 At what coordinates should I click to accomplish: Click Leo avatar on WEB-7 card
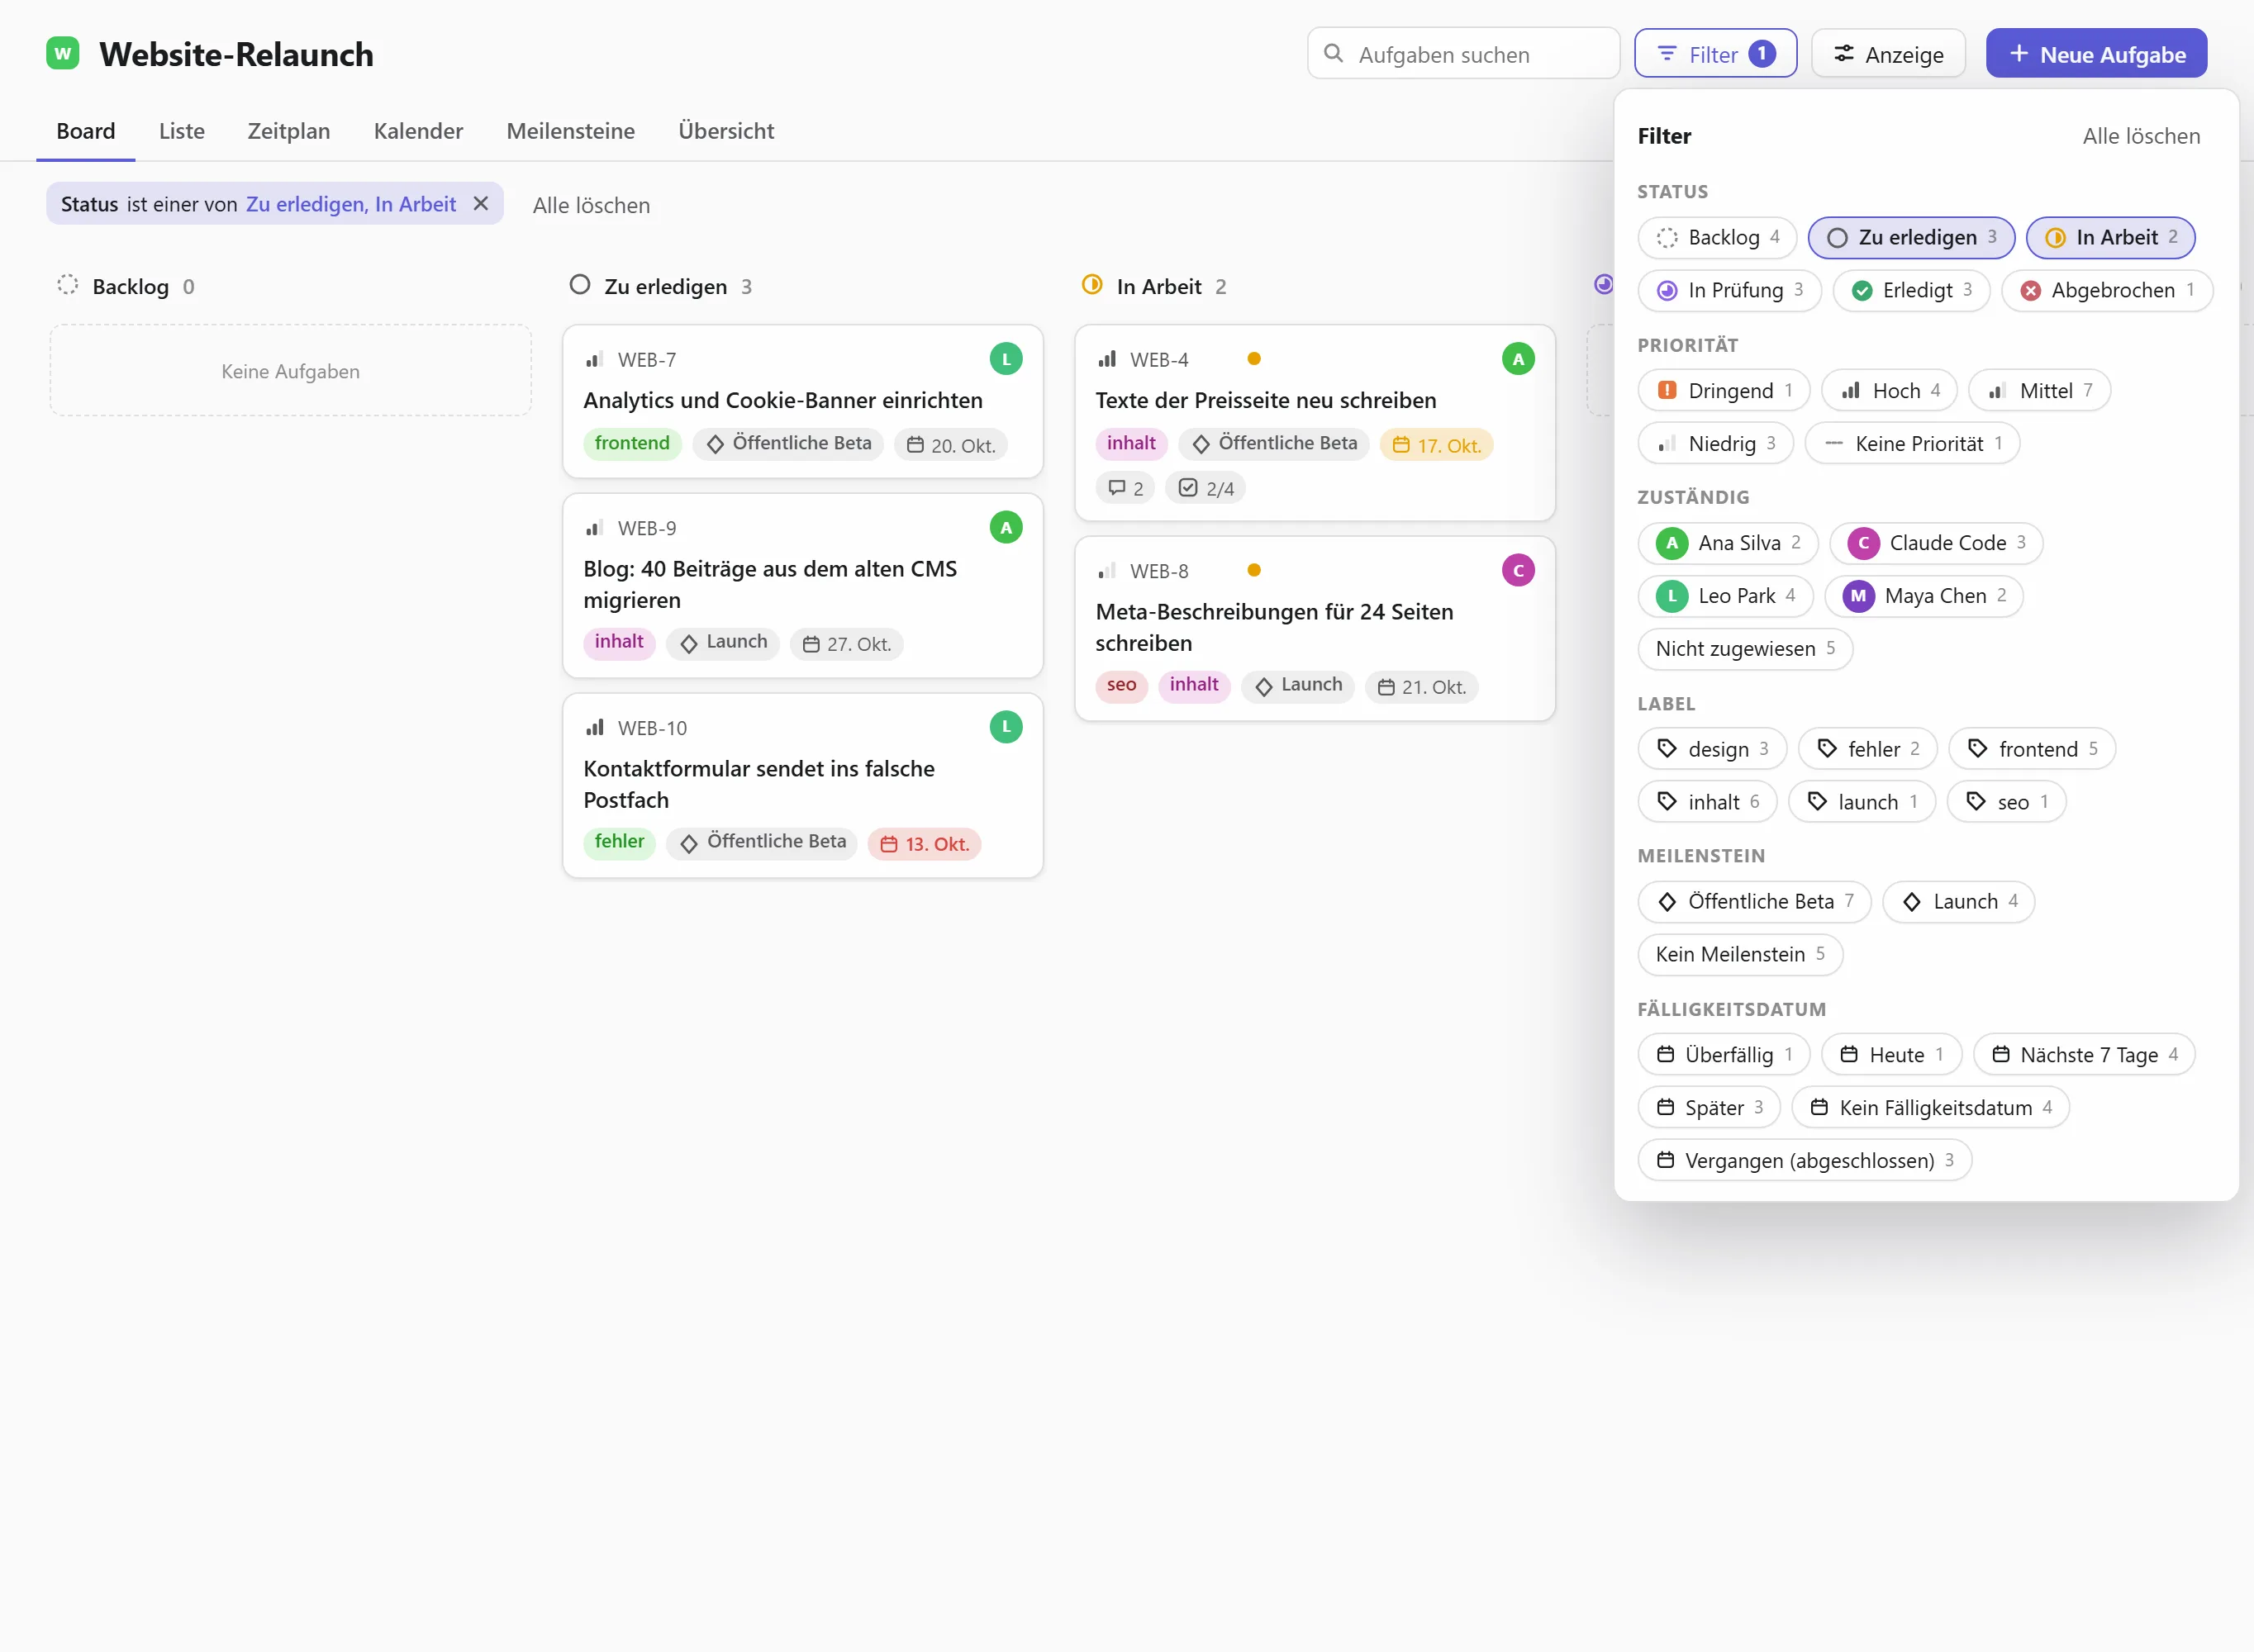pyautogui.click(x=1006, y=359)
